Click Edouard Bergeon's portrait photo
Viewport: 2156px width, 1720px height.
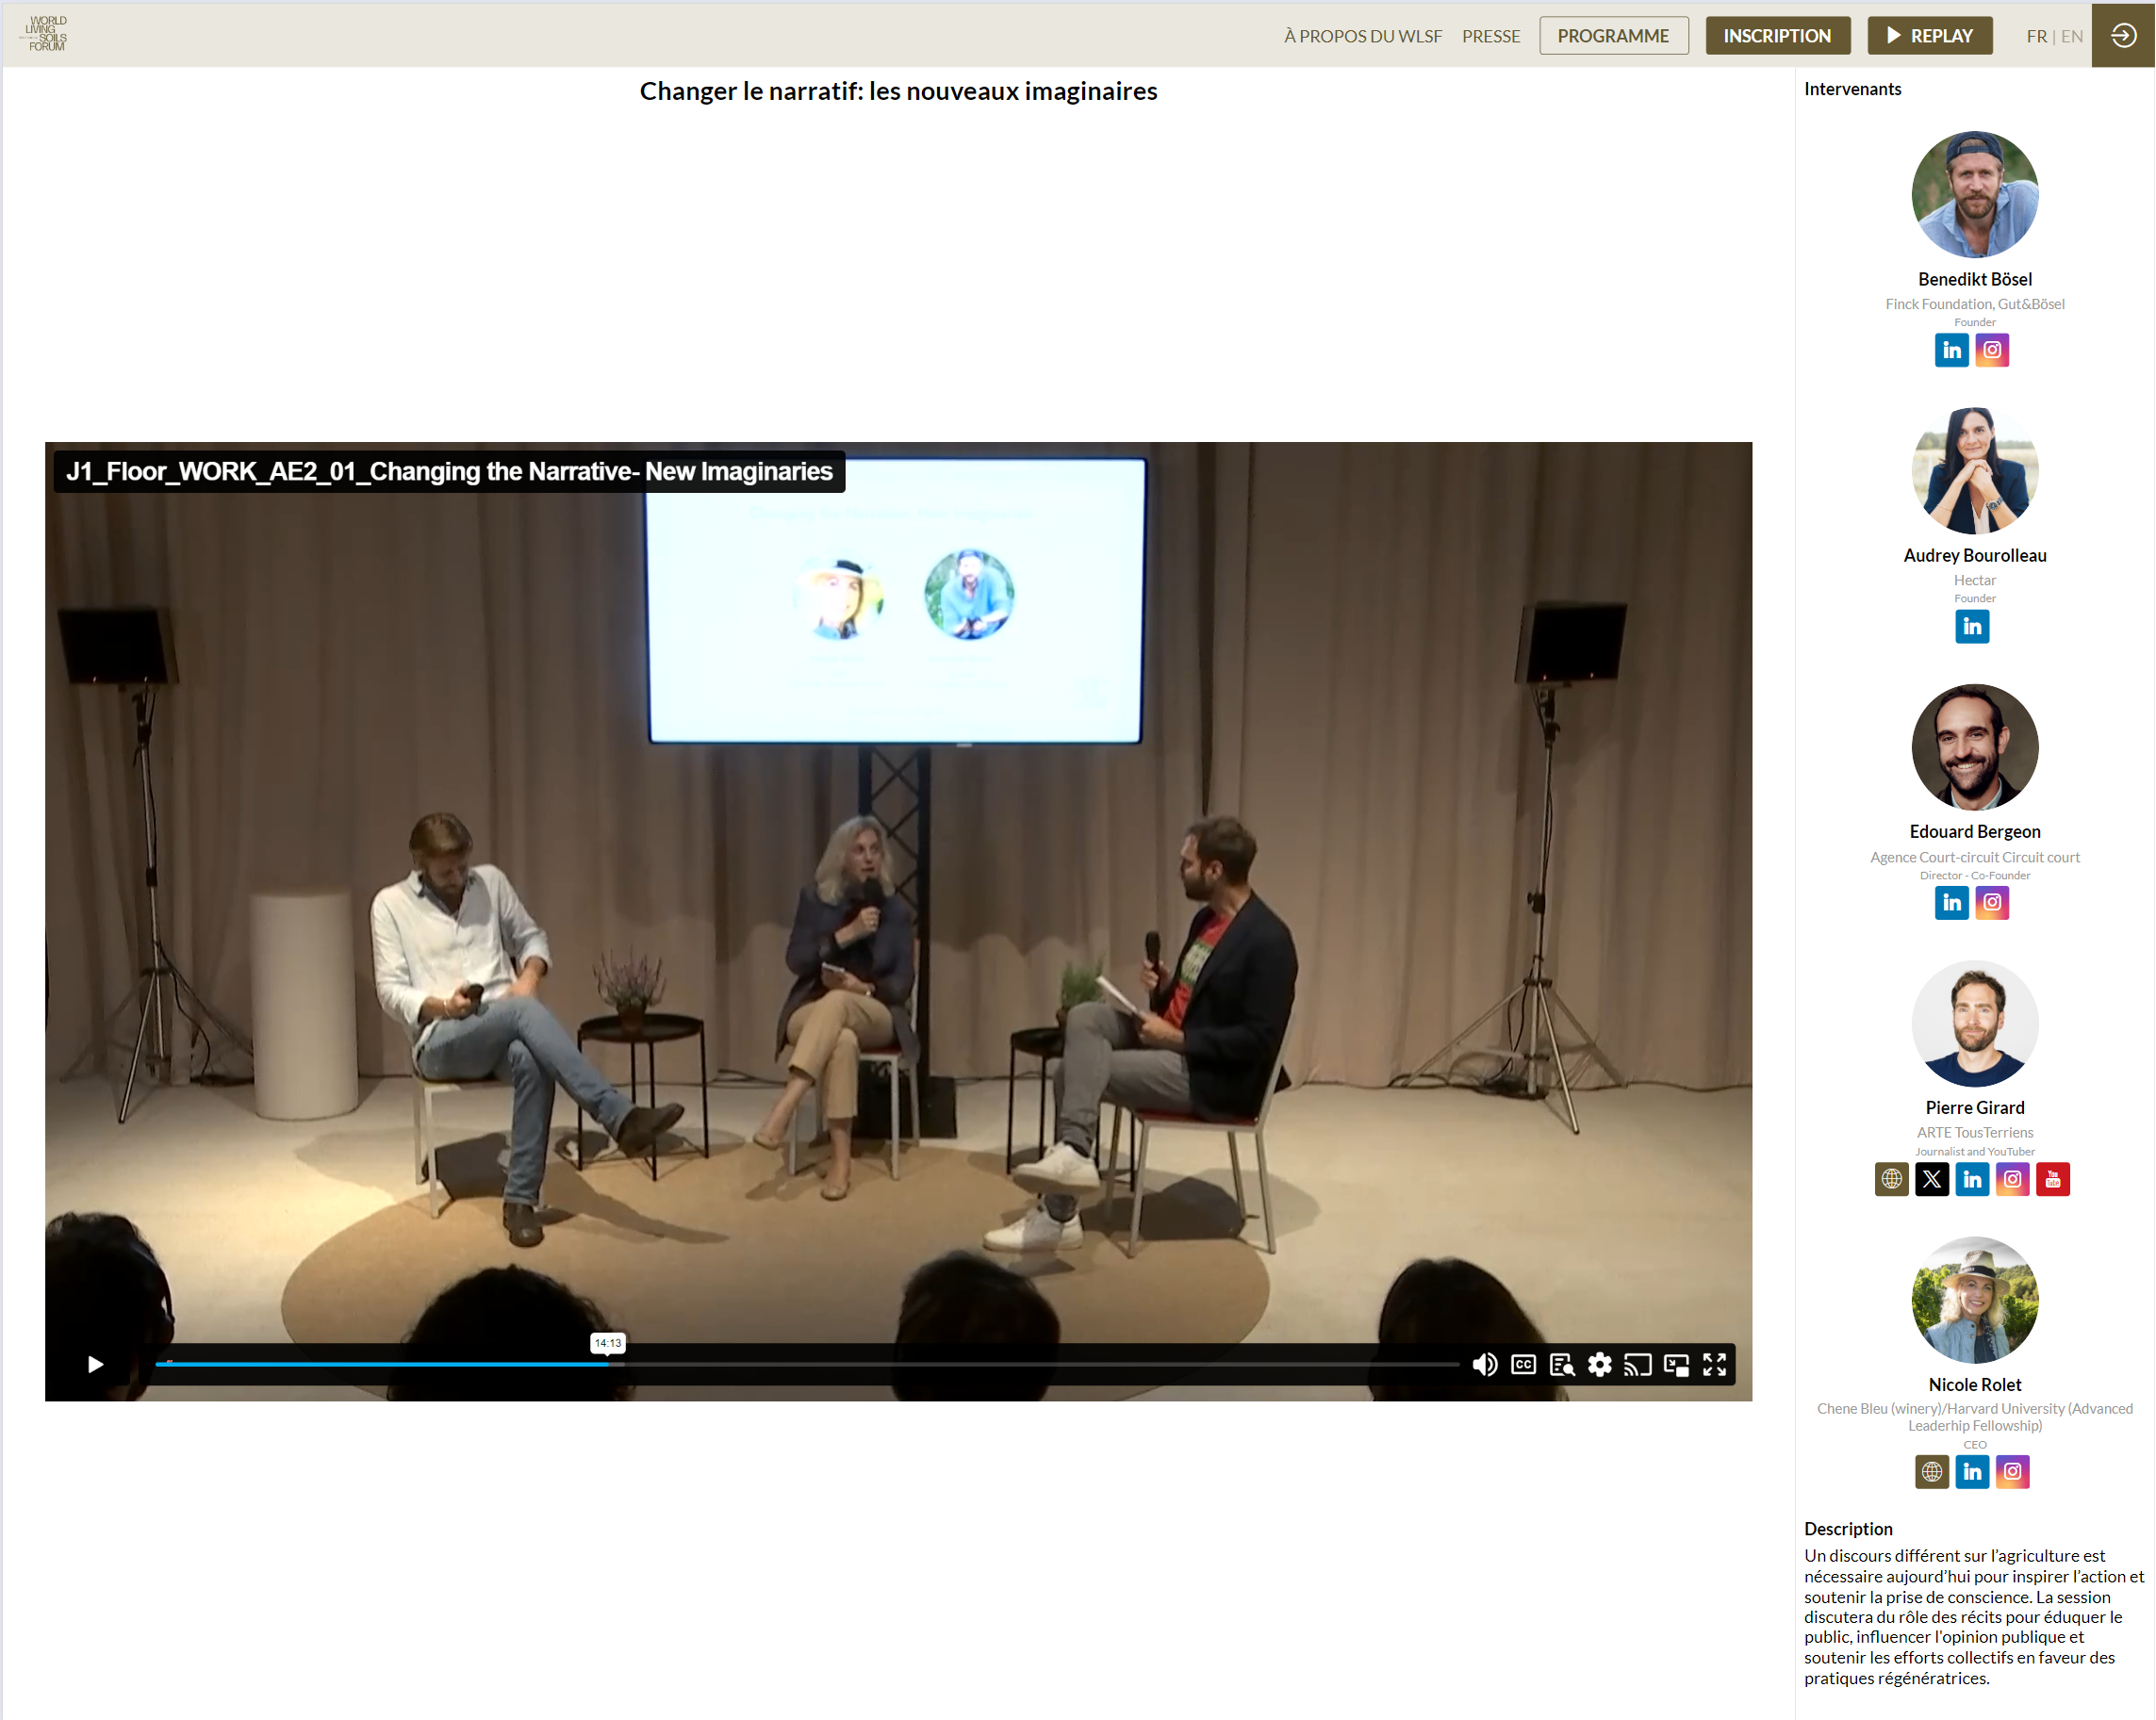tap(1975, 747)
